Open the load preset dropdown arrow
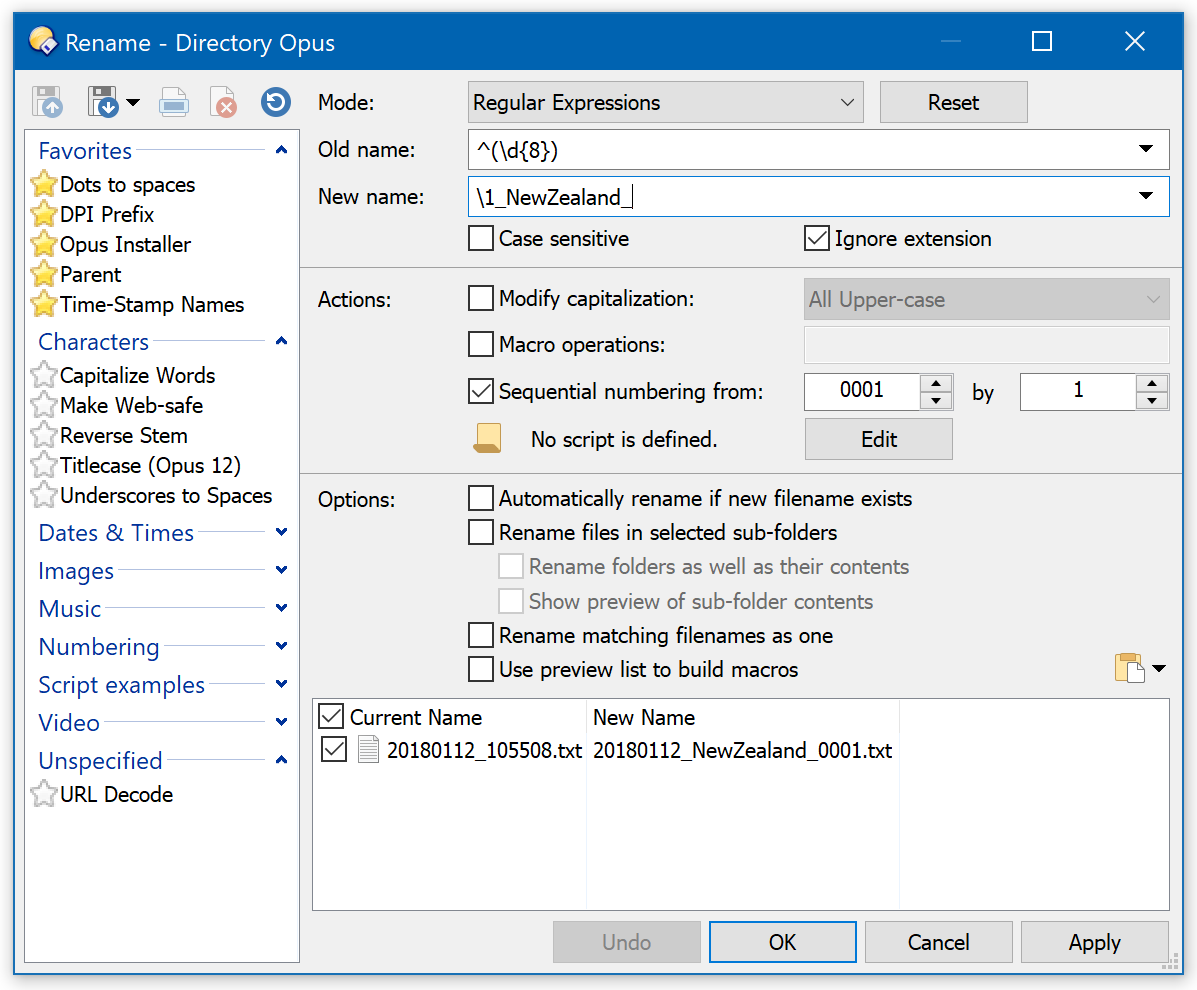 (133, 102)
